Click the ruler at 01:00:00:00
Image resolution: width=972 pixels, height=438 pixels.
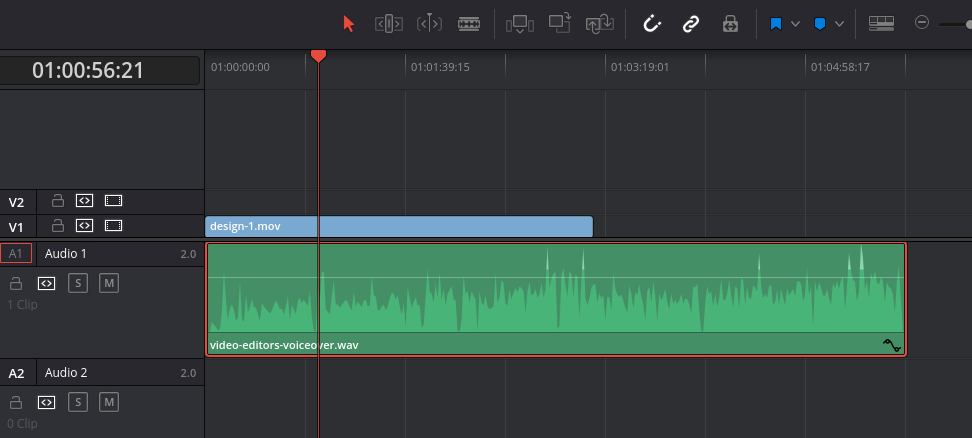240,67
